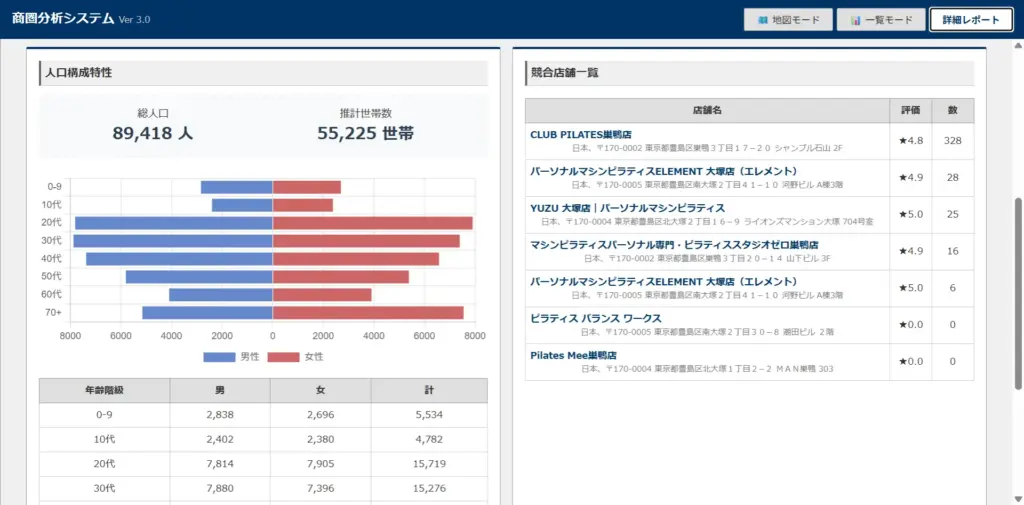The width and height of the screenshot is (1024, 505).
Task: Click the 商圏分析システム app title
Action: click(63, 19)
